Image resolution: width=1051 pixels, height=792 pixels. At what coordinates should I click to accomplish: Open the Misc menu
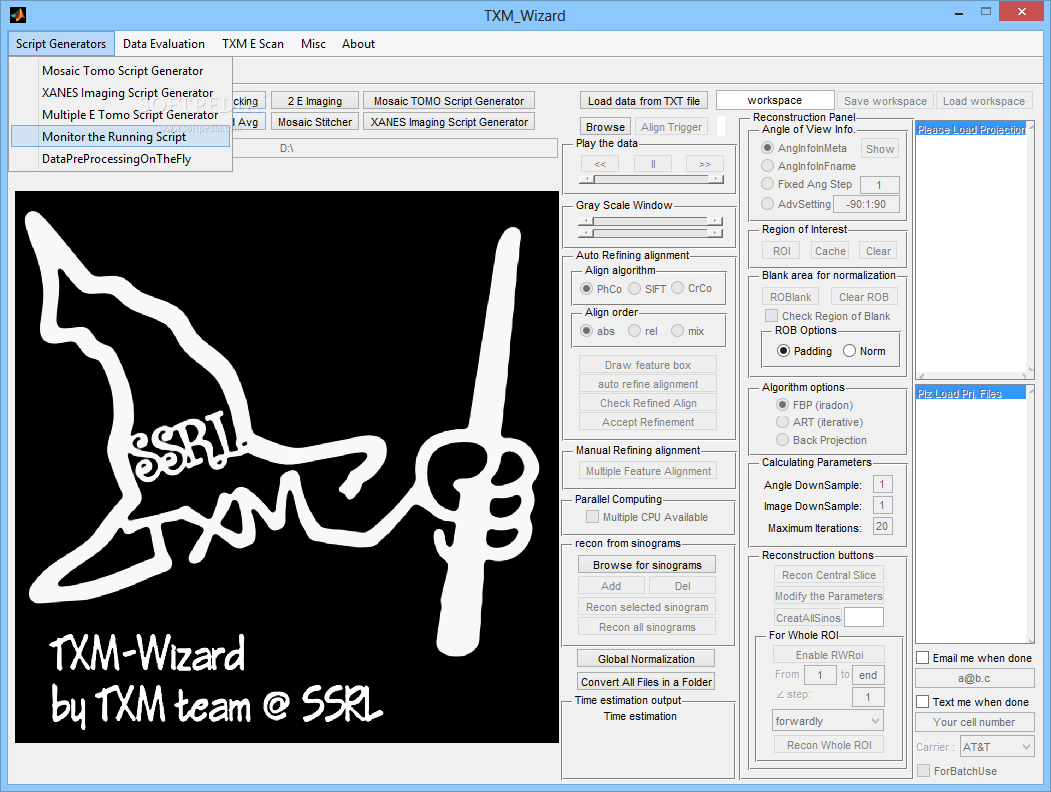[313, 44]
